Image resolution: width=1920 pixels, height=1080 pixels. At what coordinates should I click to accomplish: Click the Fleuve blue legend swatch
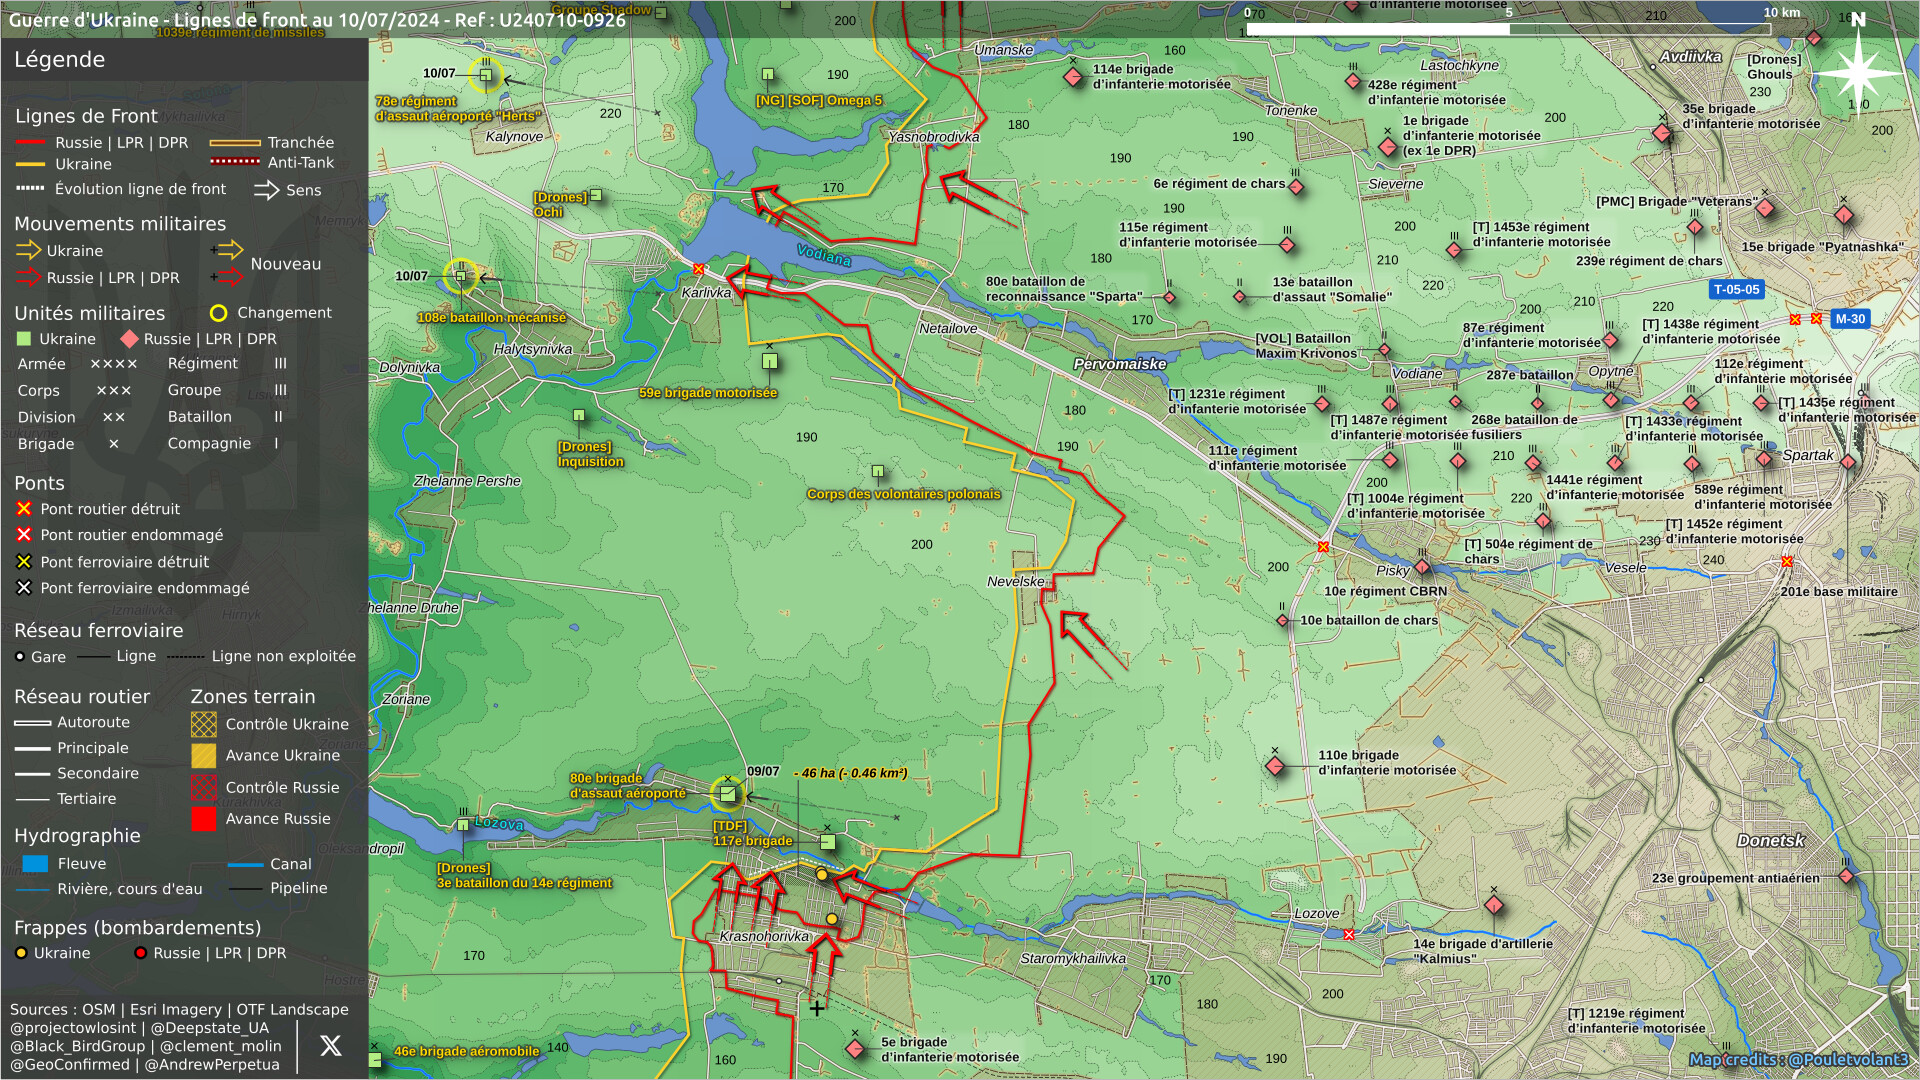pos(35,864)
